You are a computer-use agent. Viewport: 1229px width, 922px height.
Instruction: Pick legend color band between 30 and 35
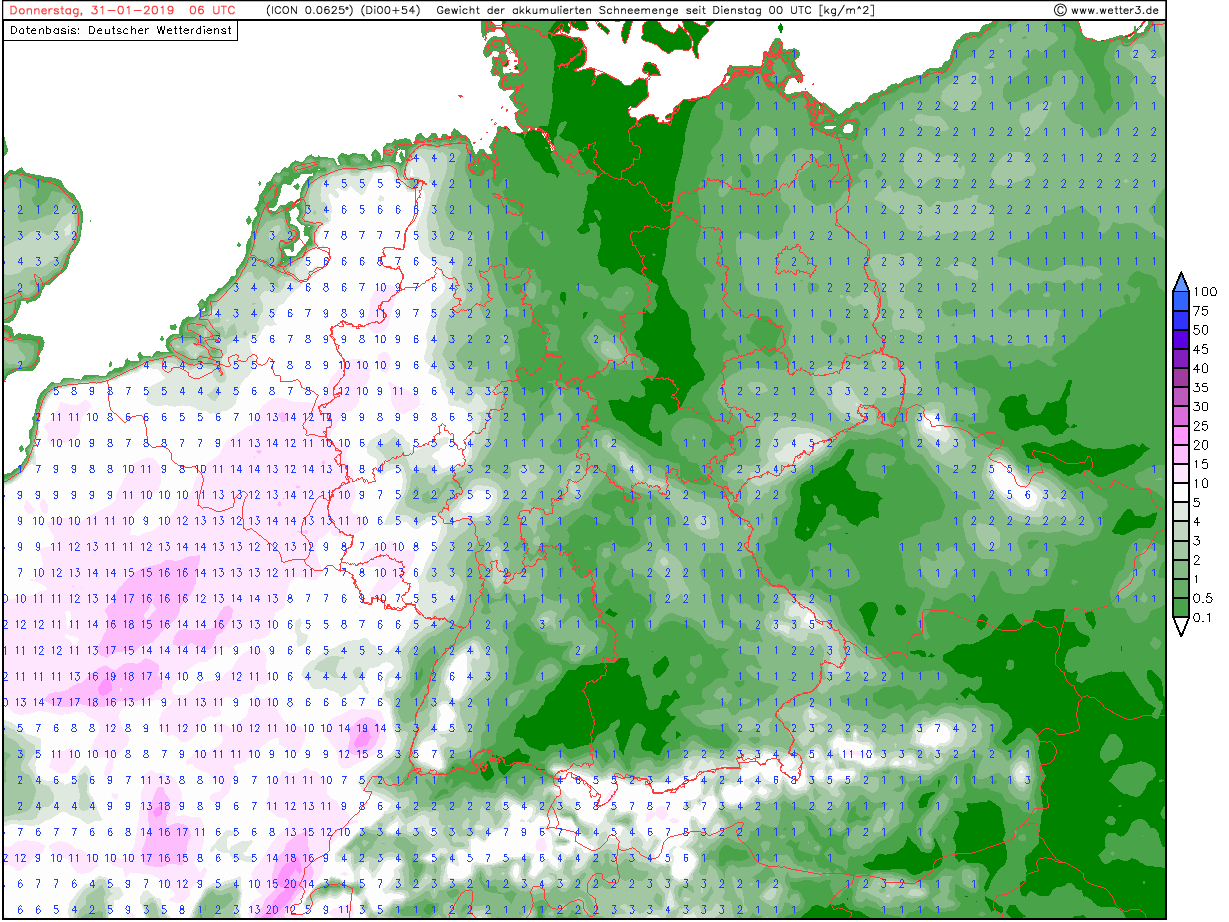1181,396
